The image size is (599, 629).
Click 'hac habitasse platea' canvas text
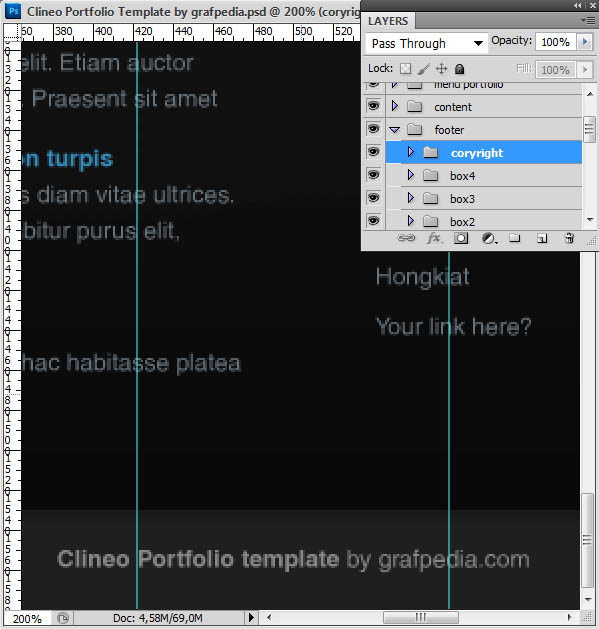point(131,363)
